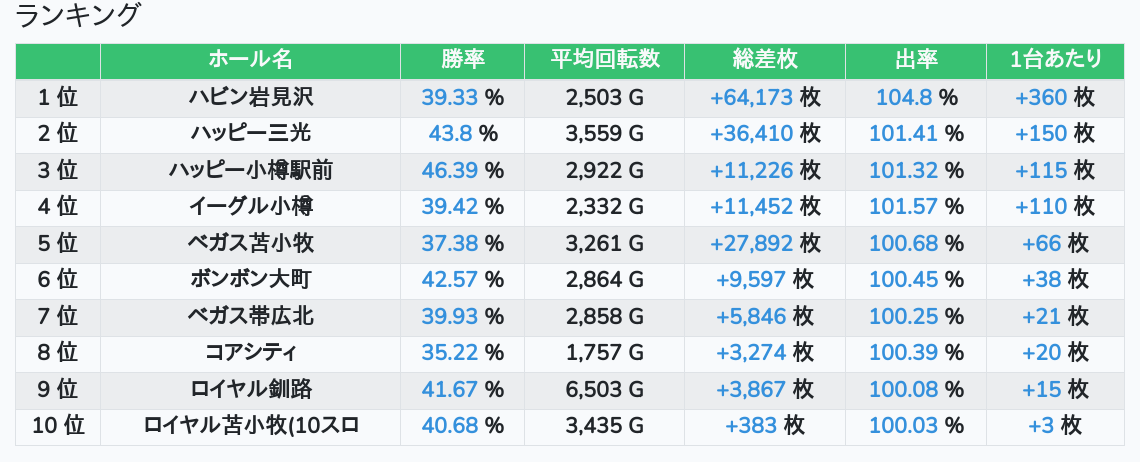This screenshot has height=462, width=1140.
Task: Click the 101.57 payout rate value
Action: coord(903,206)
